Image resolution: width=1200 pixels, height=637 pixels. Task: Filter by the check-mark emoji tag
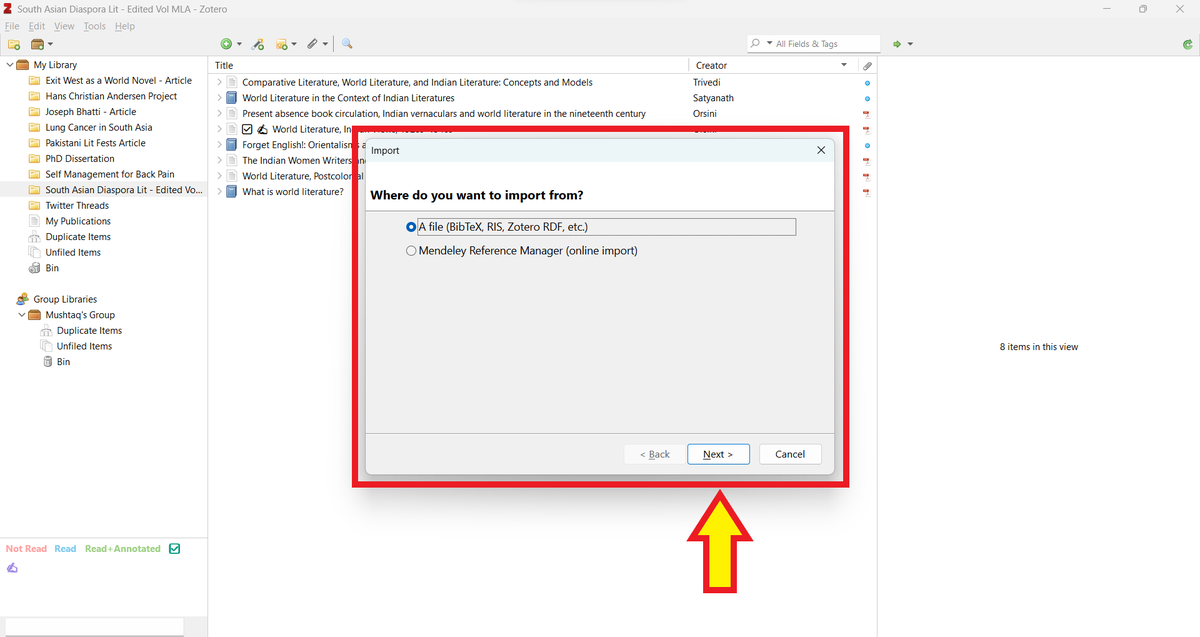pyautogui.click(x=175, y=548)
